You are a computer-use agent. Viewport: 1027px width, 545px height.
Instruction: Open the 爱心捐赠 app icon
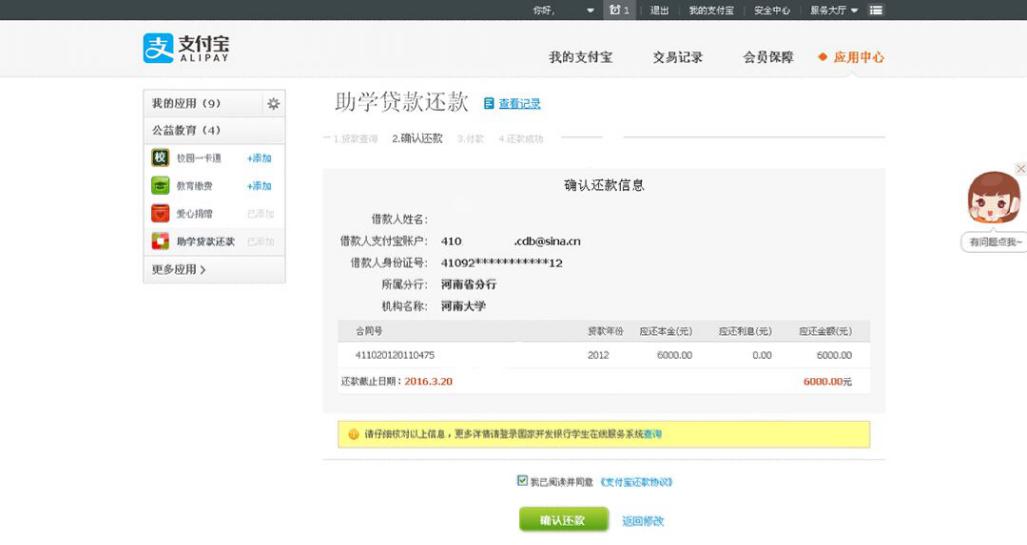tap(160, 213)
